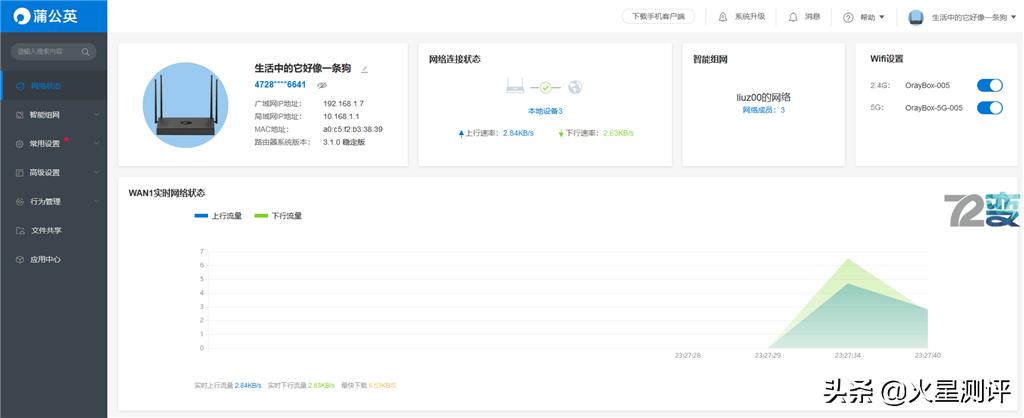Toggle the 5G OrayBox-5G-005 wifi switch

point(989,108)
